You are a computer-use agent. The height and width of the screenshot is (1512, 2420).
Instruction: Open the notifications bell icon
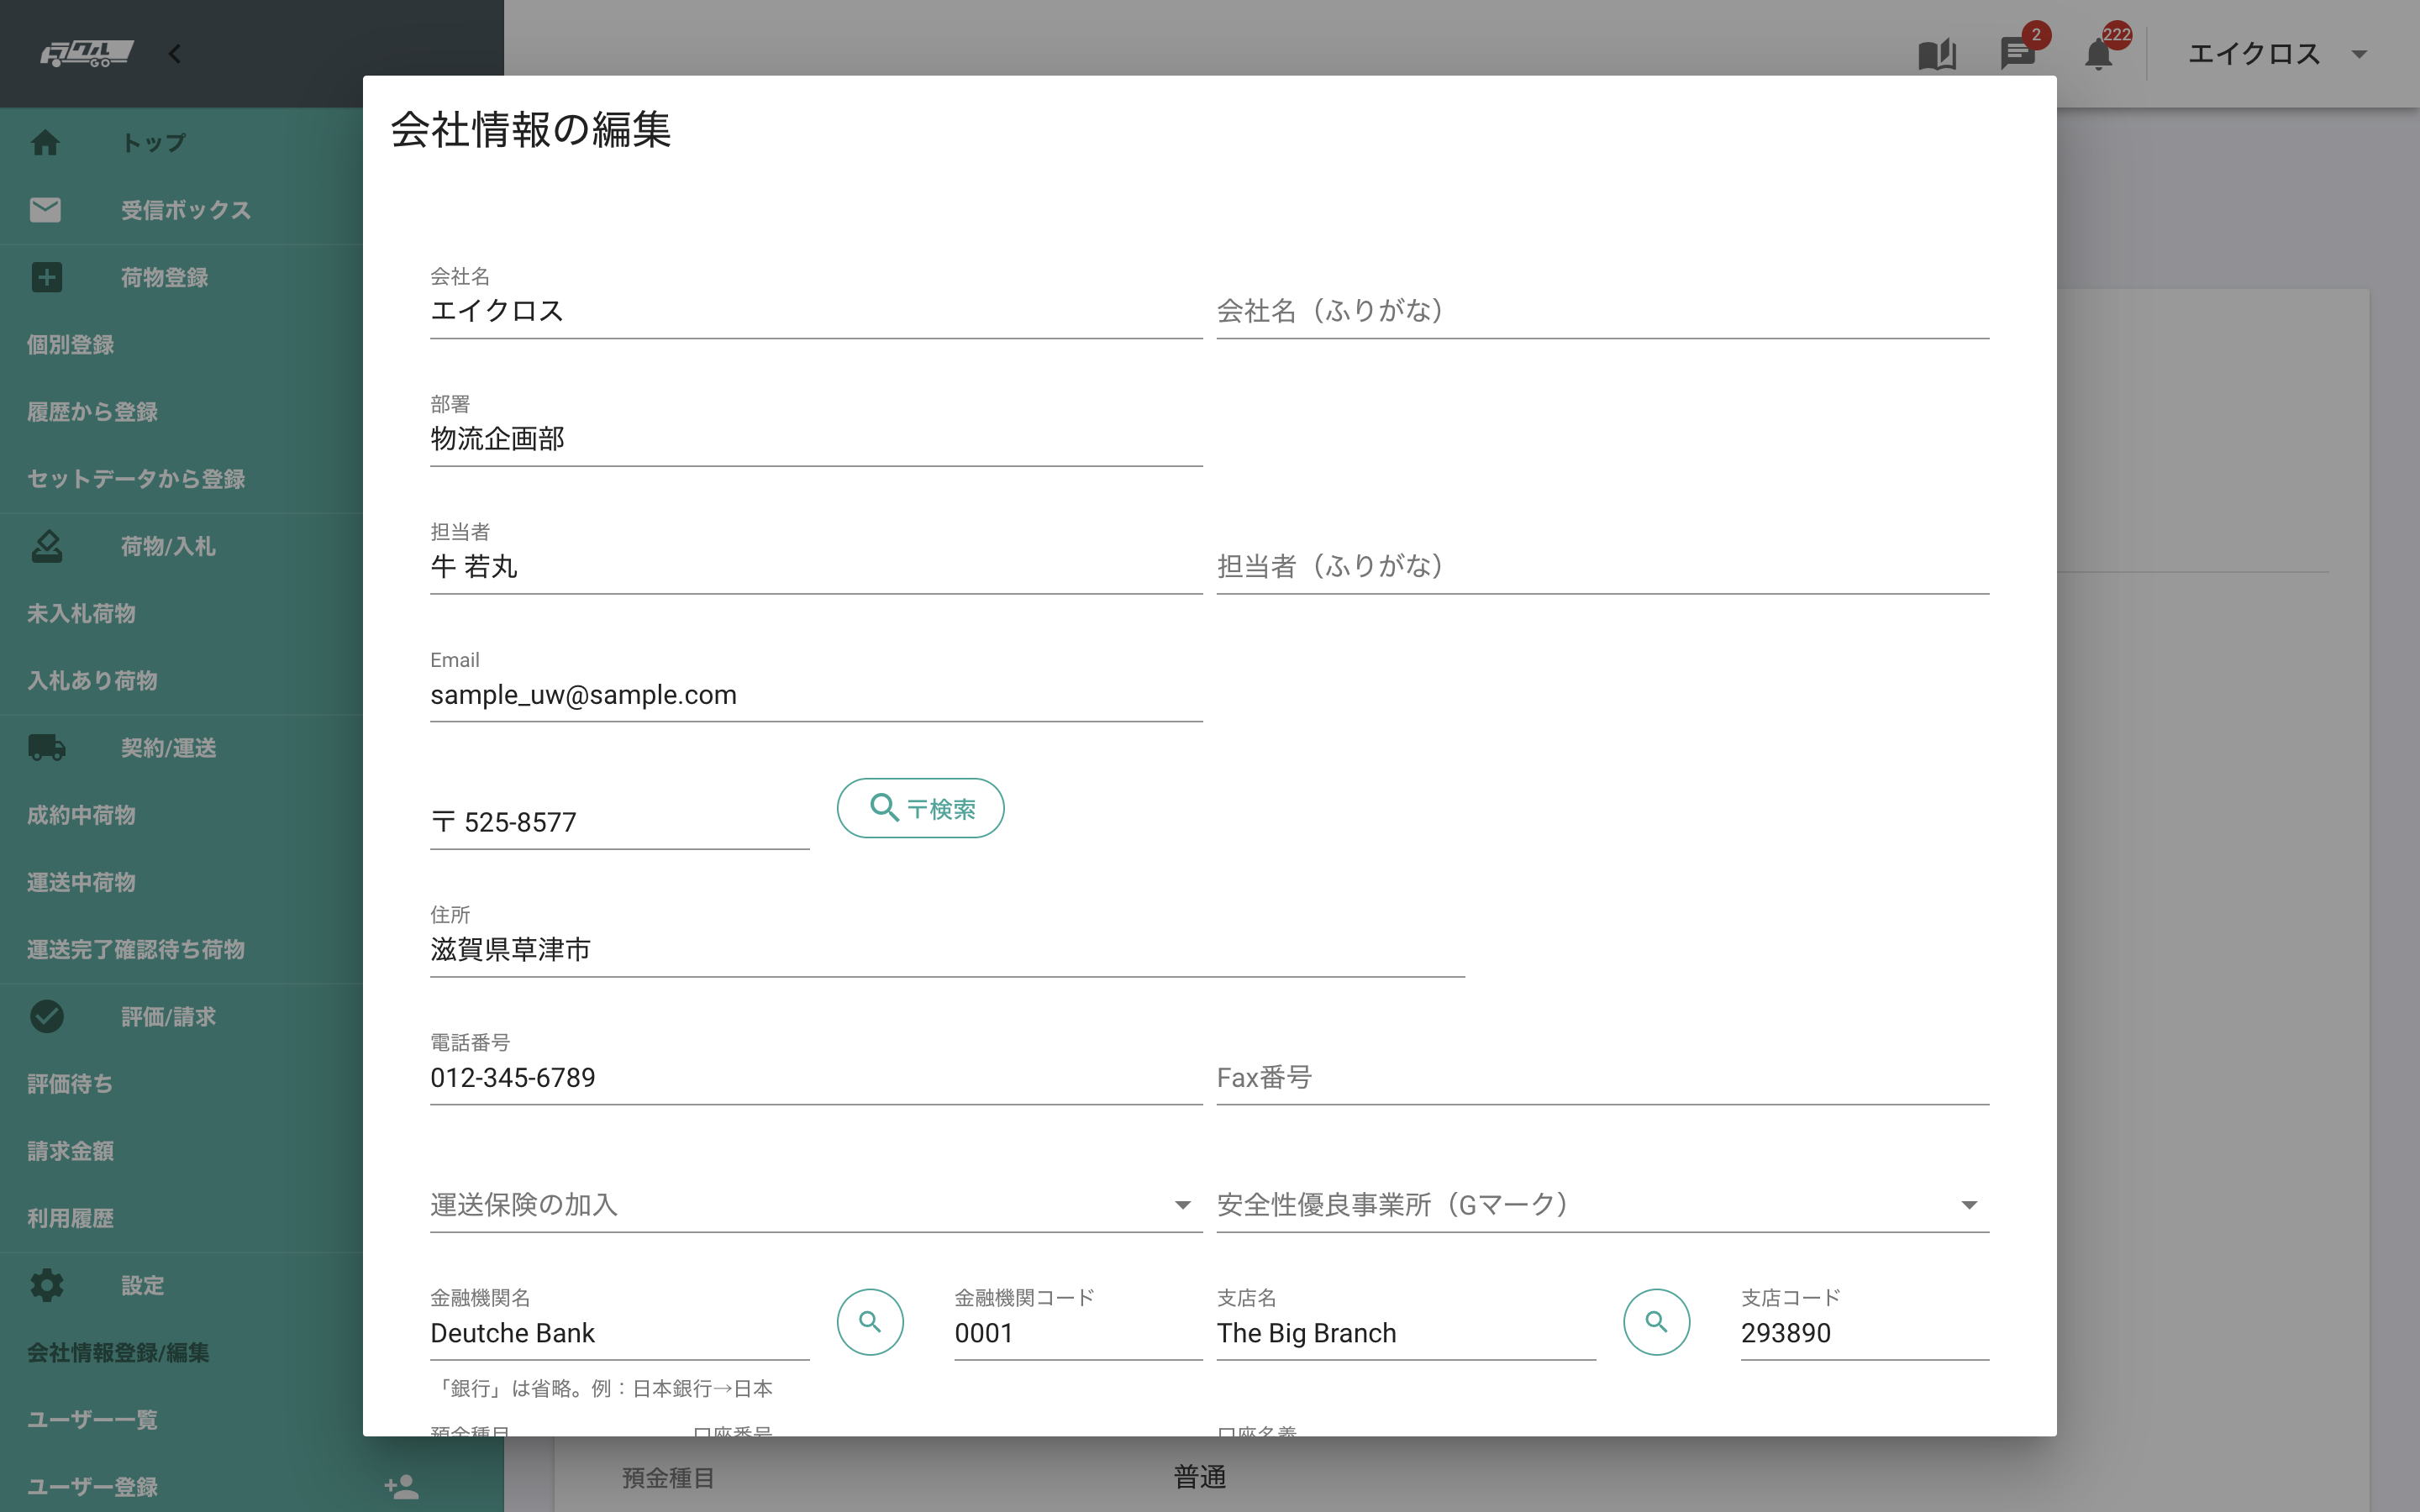[x=2098, y=54]
